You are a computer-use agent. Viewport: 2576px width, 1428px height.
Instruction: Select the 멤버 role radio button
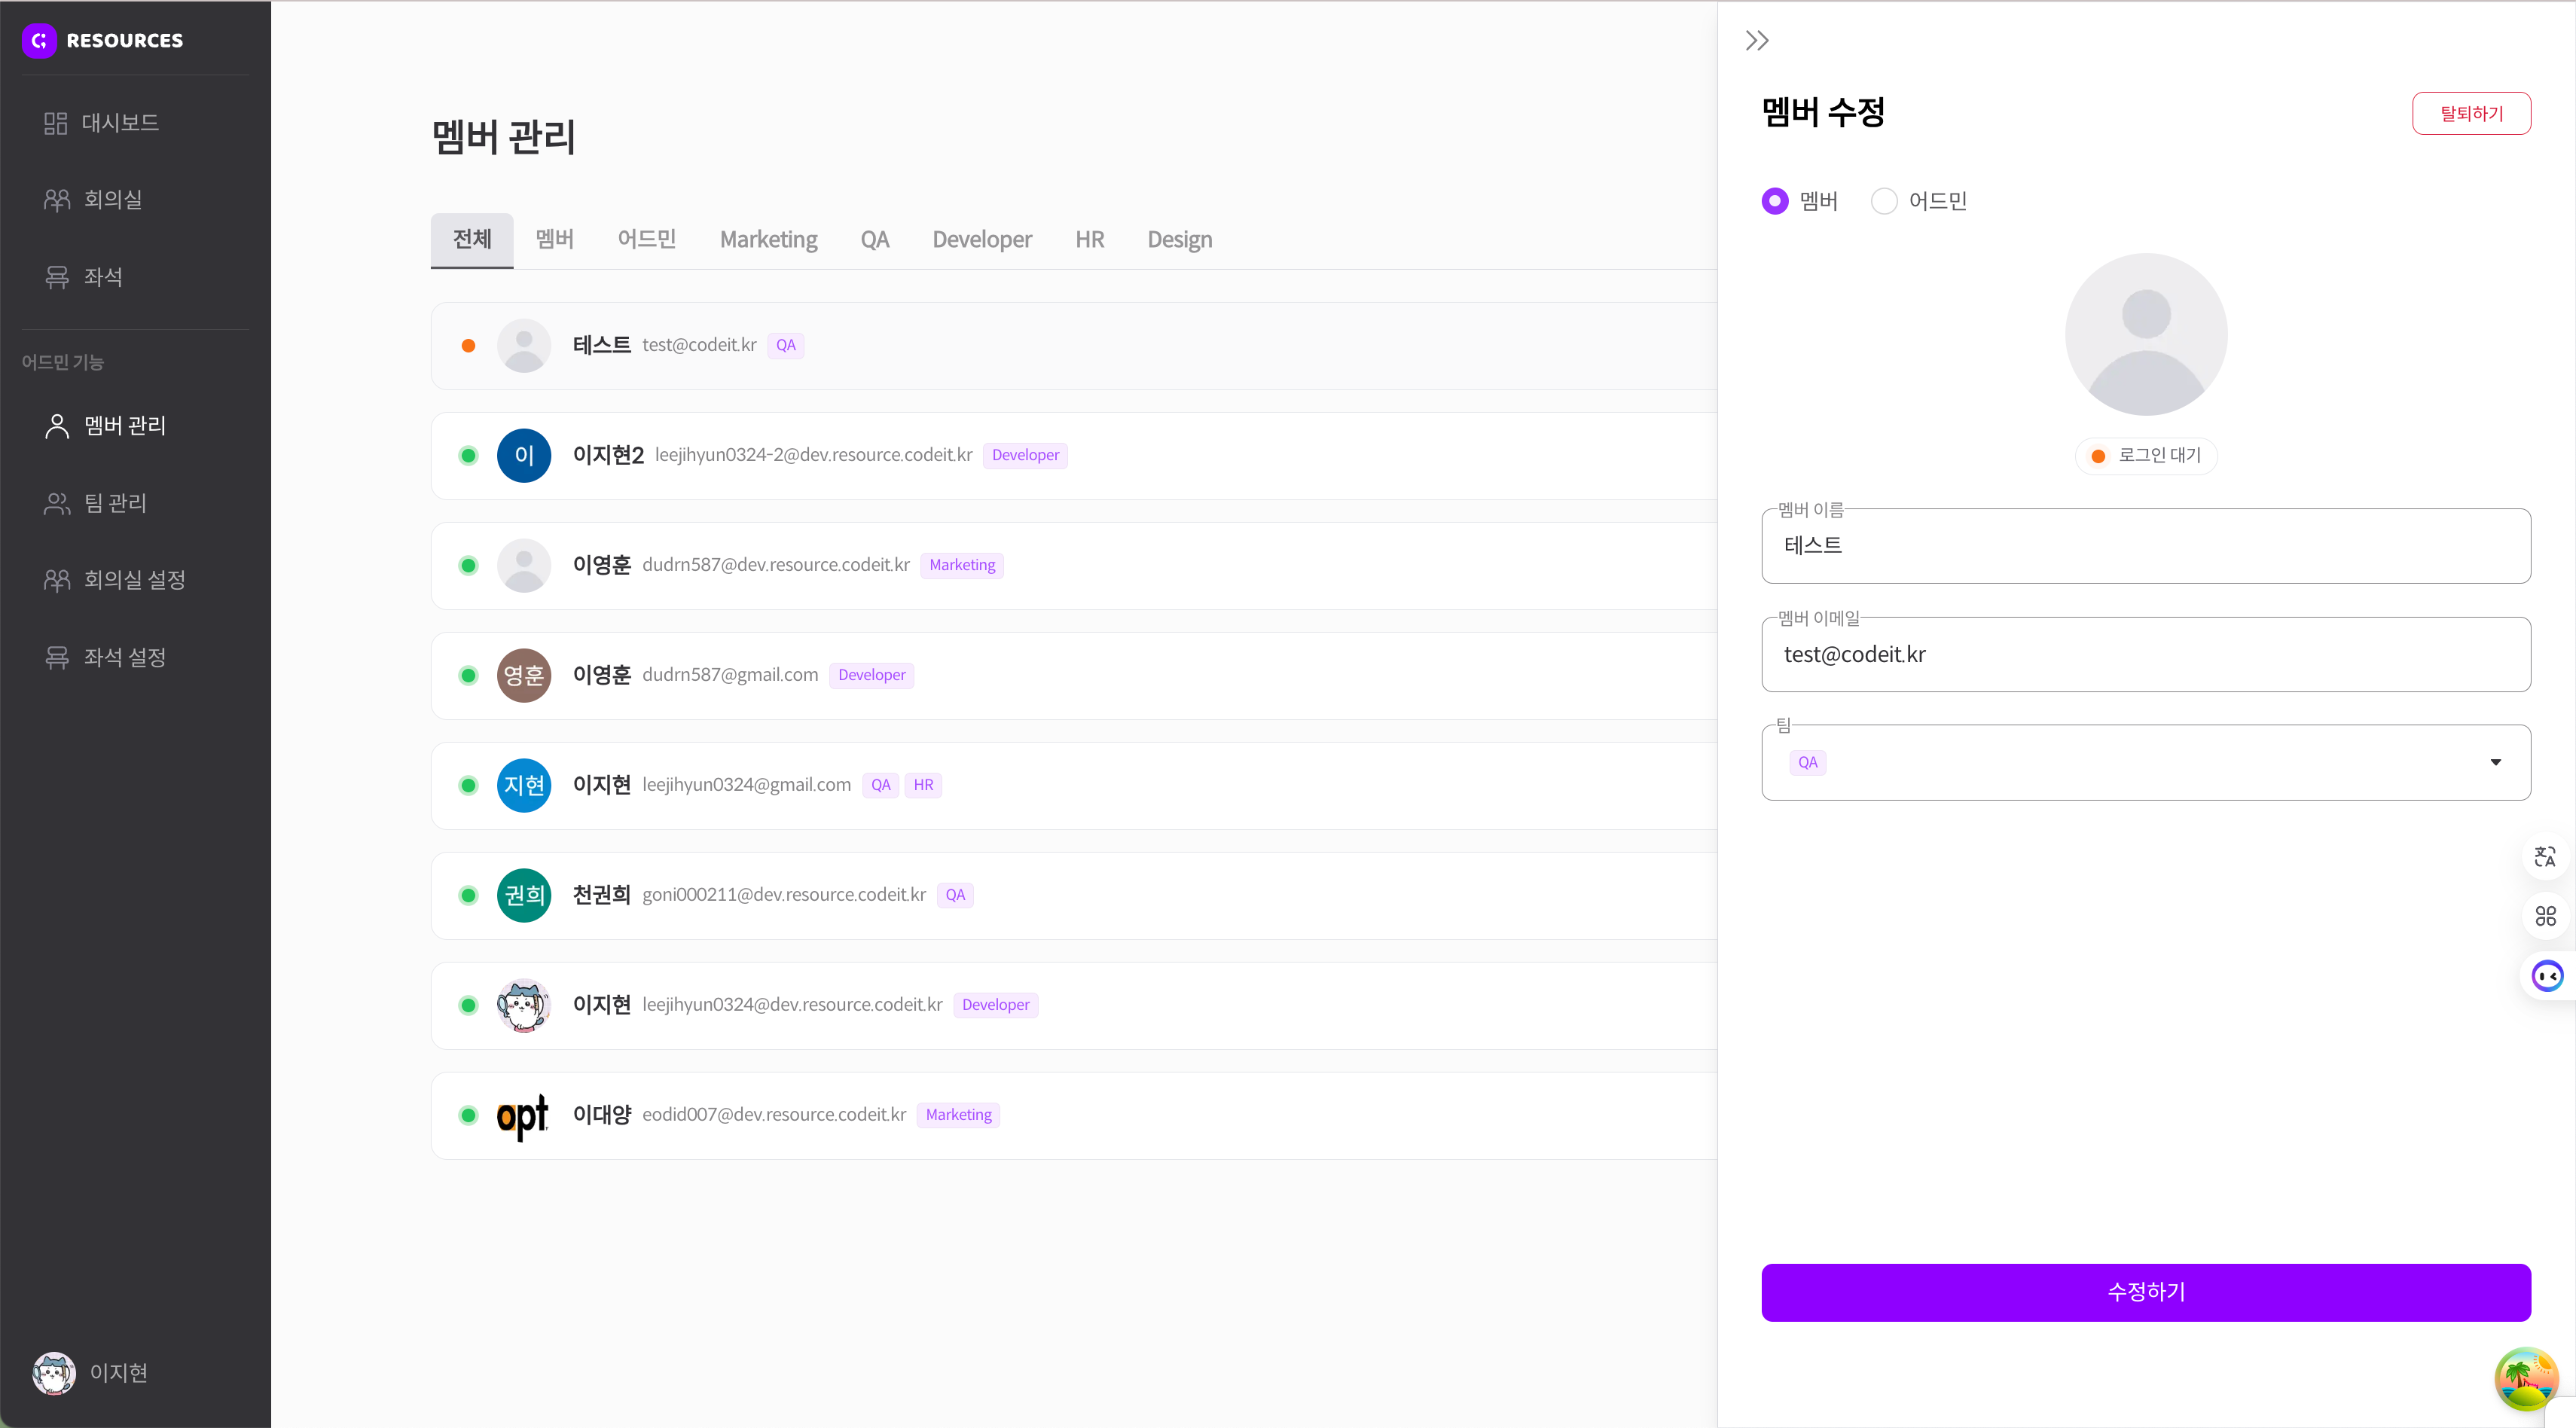[1775, 201]
